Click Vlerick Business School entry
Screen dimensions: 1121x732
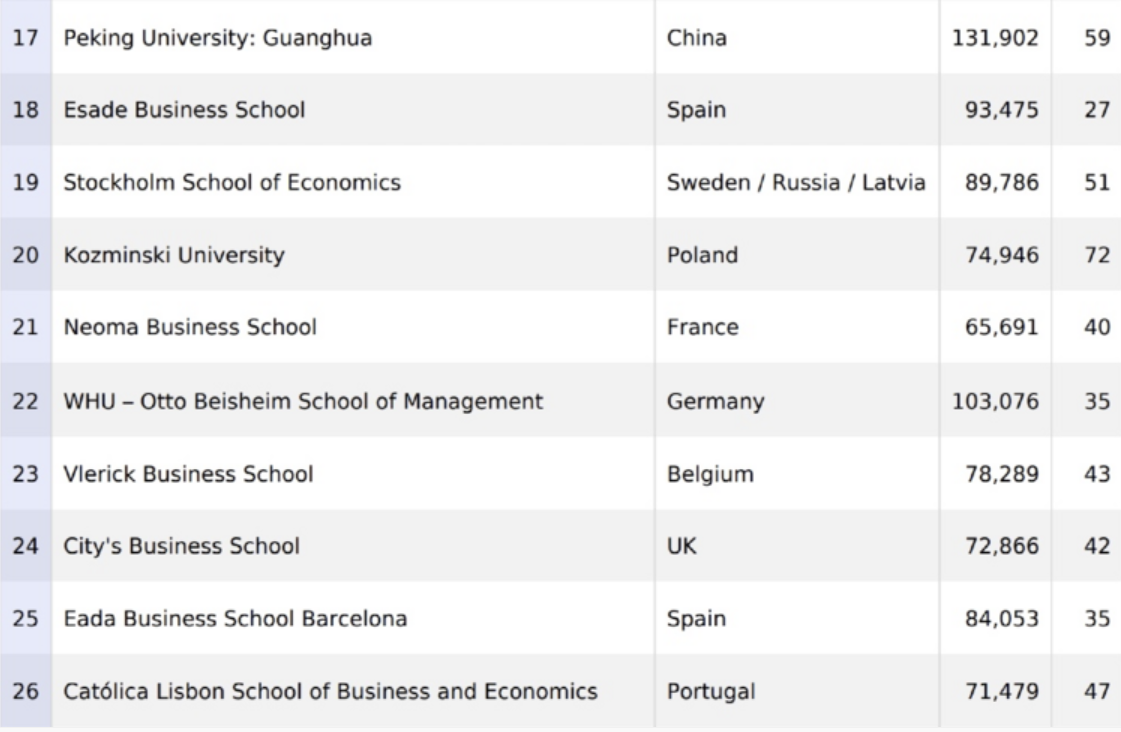point(188,474)
